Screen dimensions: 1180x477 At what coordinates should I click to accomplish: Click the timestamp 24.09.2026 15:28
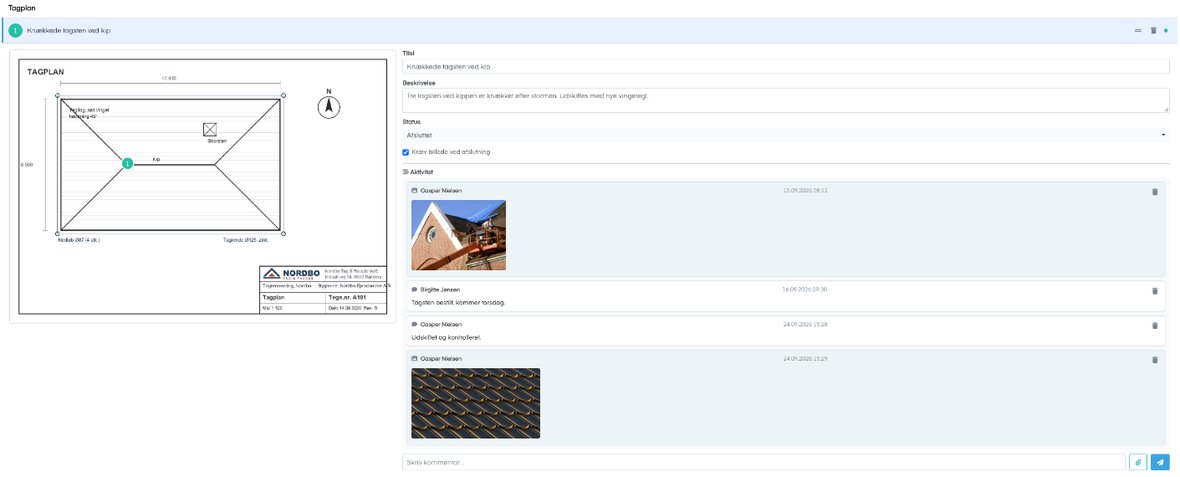pyautogui.click(x=805, y=324)
